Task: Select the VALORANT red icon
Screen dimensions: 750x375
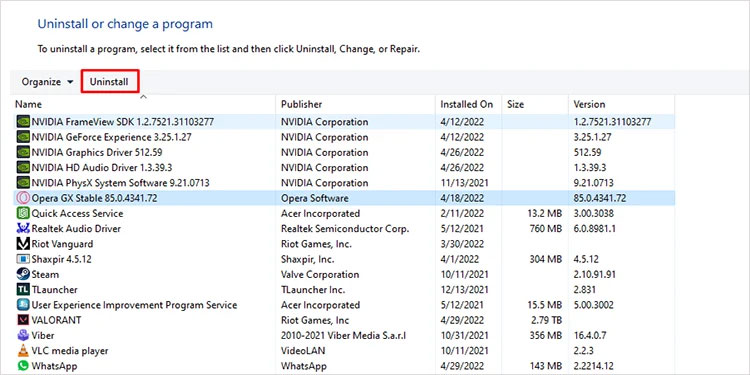Action: click(x=23, y=320)
